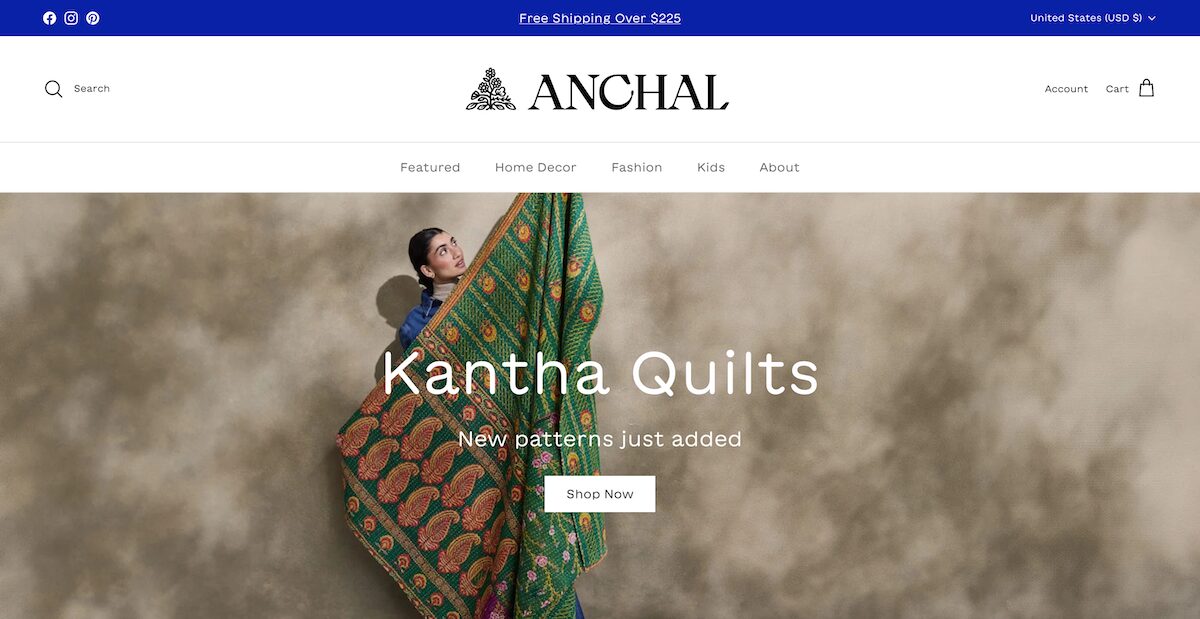This screenshot has width=1200, height=619.
Task: Click the Shop Now button
Action: [x=600, y=494]
